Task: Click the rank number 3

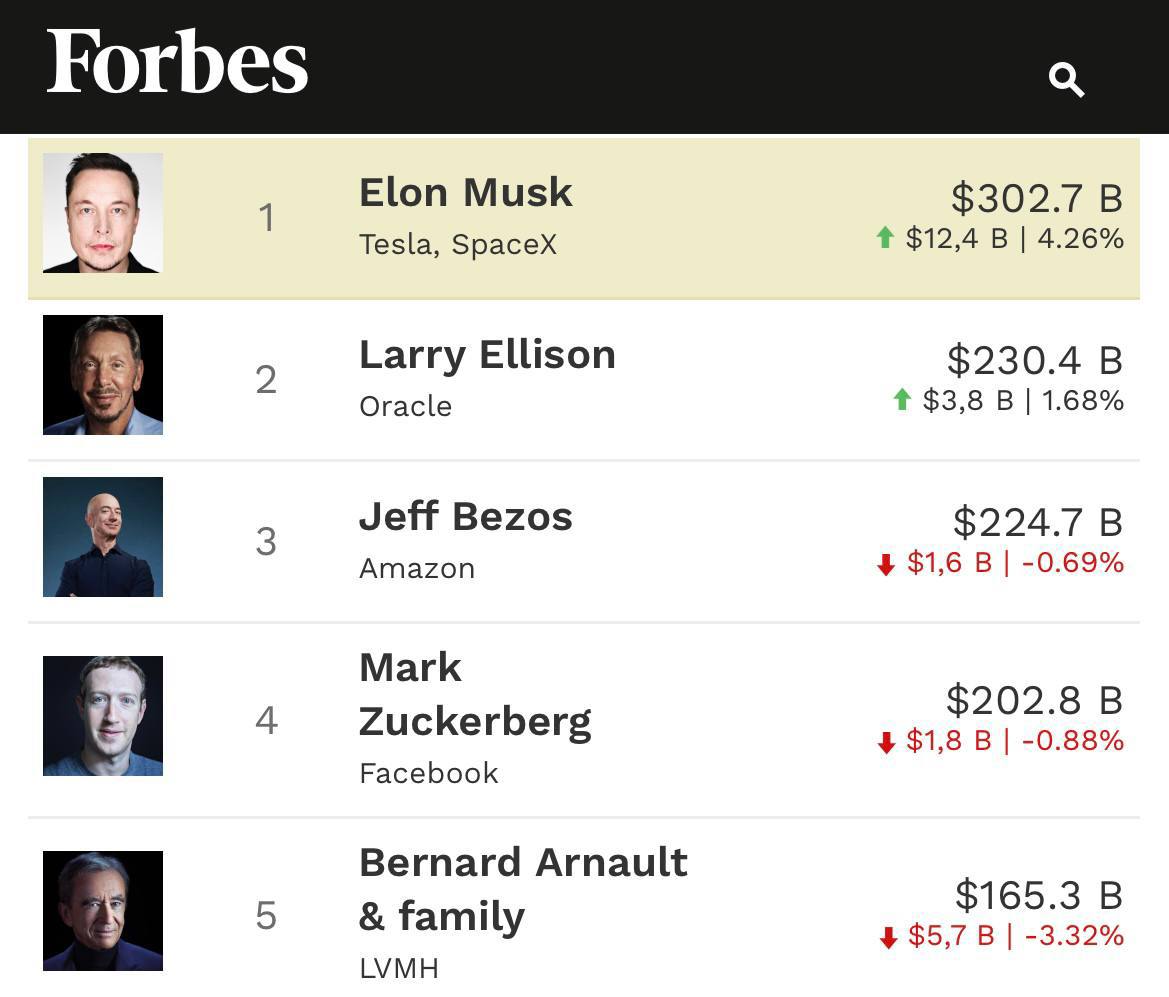Action: 266,541
